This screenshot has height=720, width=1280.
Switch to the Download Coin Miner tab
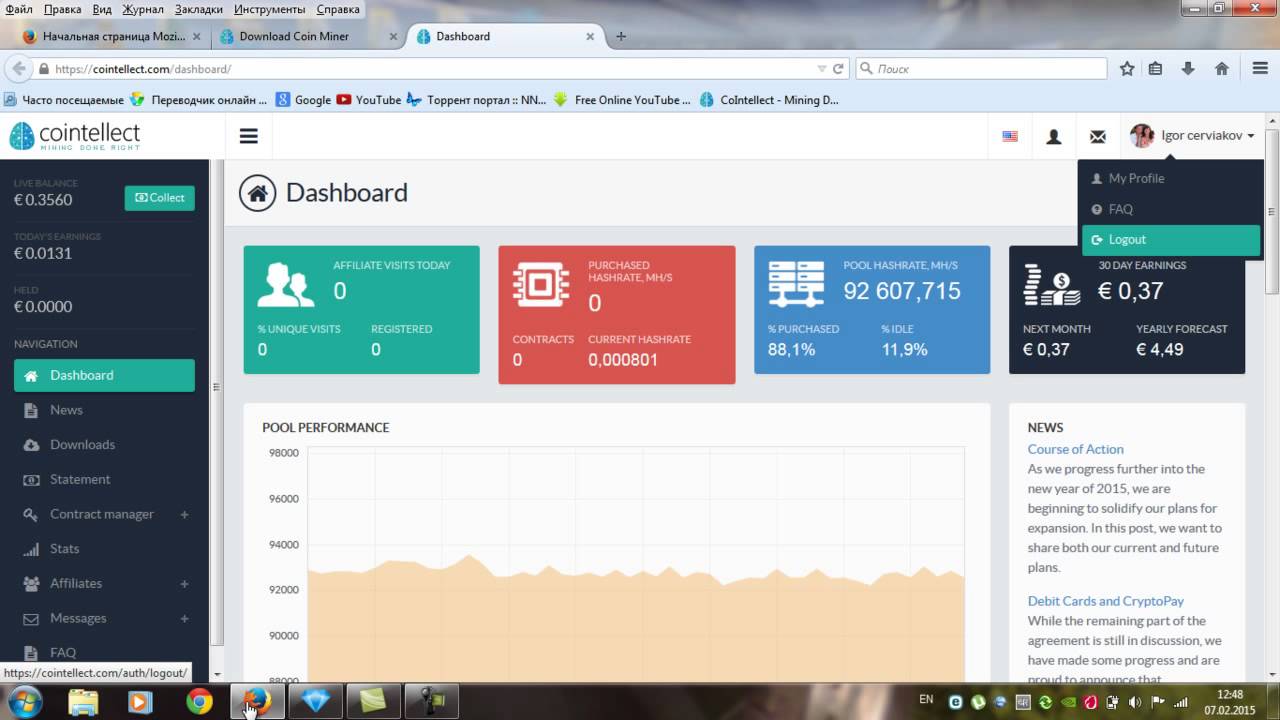(x=308, y=36)
